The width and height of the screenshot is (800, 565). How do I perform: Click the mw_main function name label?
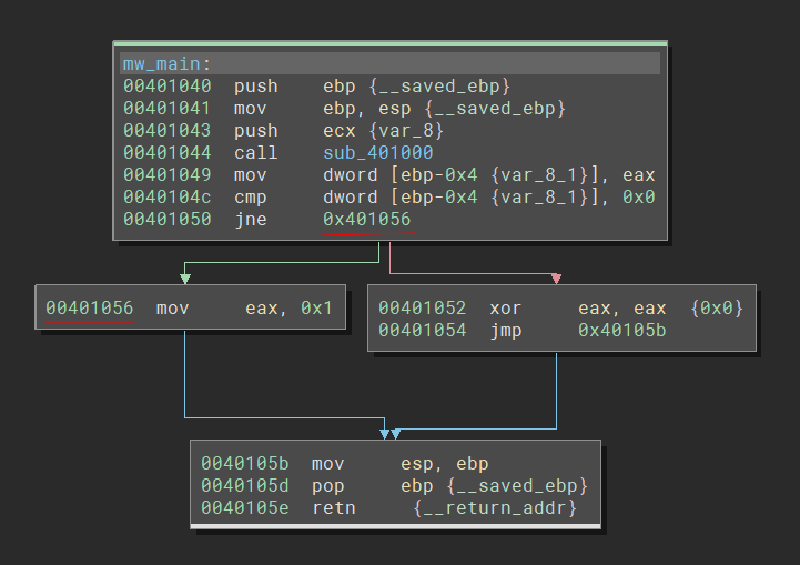166,64
